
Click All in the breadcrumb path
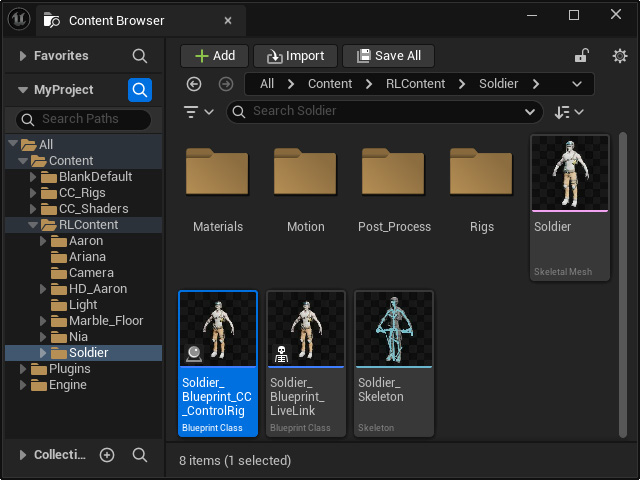point(267,84)
